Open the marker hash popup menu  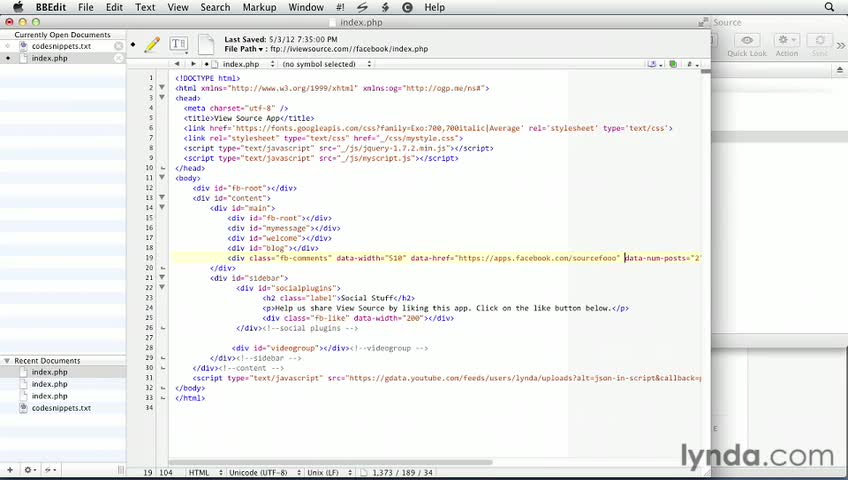click(x=692, y=64)
